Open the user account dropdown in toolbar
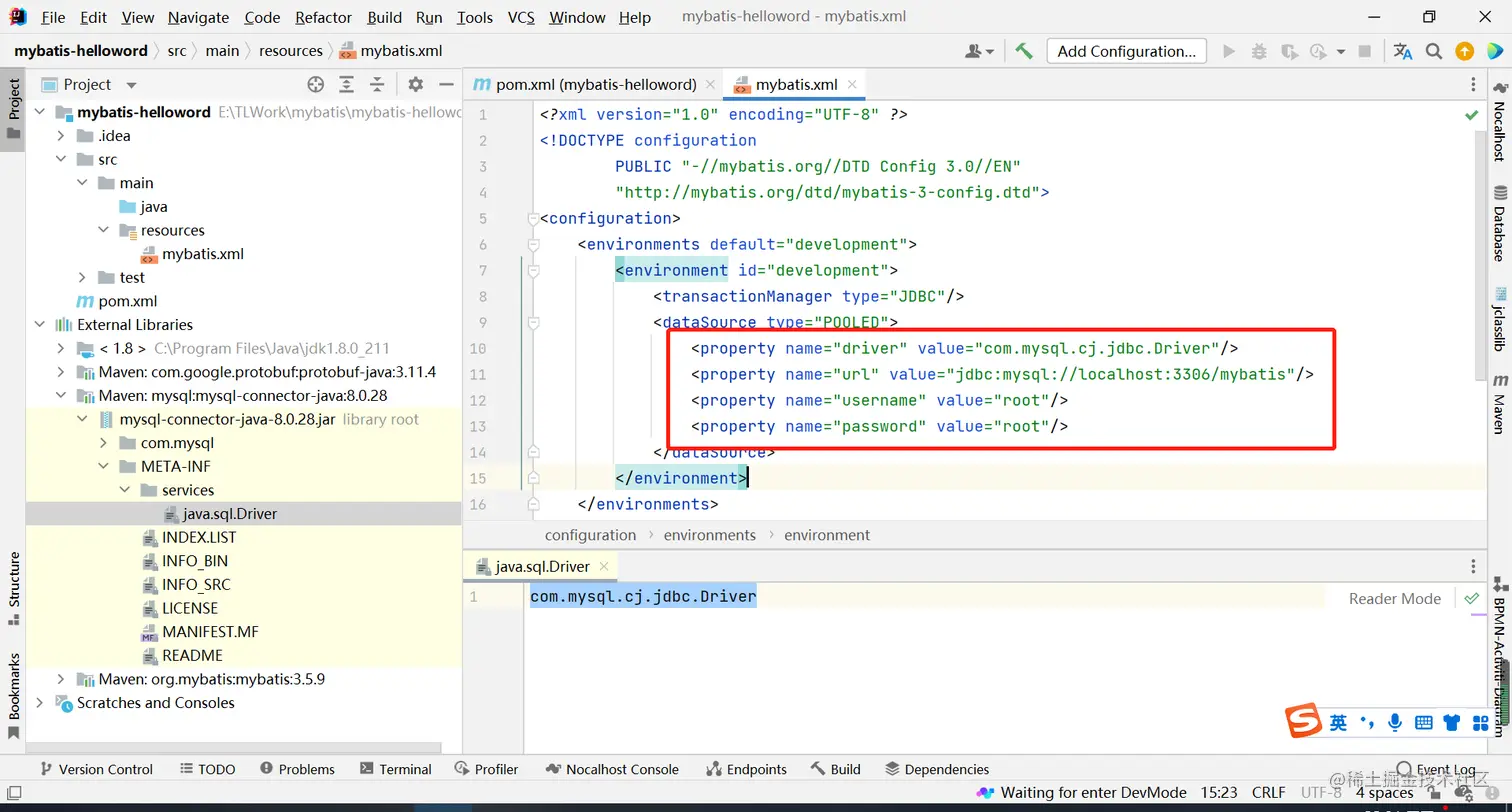Image resolution: width=1512 pixels, height=812 pixels. click(979, 51)
